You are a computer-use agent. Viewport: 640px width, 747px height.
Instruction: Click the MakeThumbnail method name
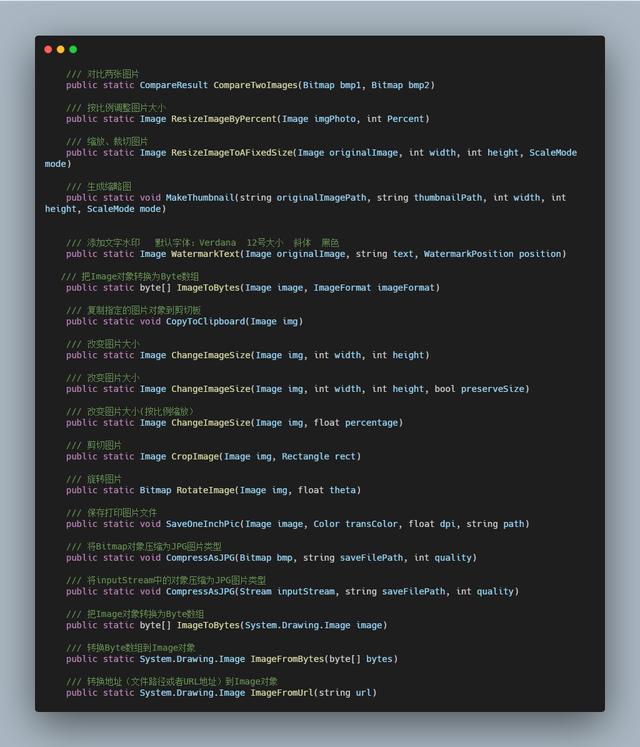pyautogui.click(x=200, y=198)
